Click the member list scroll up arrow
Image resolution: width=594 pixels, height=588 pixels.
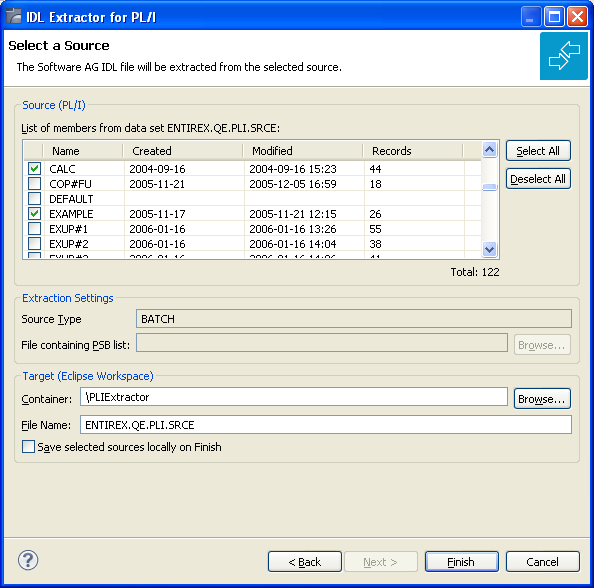pyautogui.click(x=489, y=150)
